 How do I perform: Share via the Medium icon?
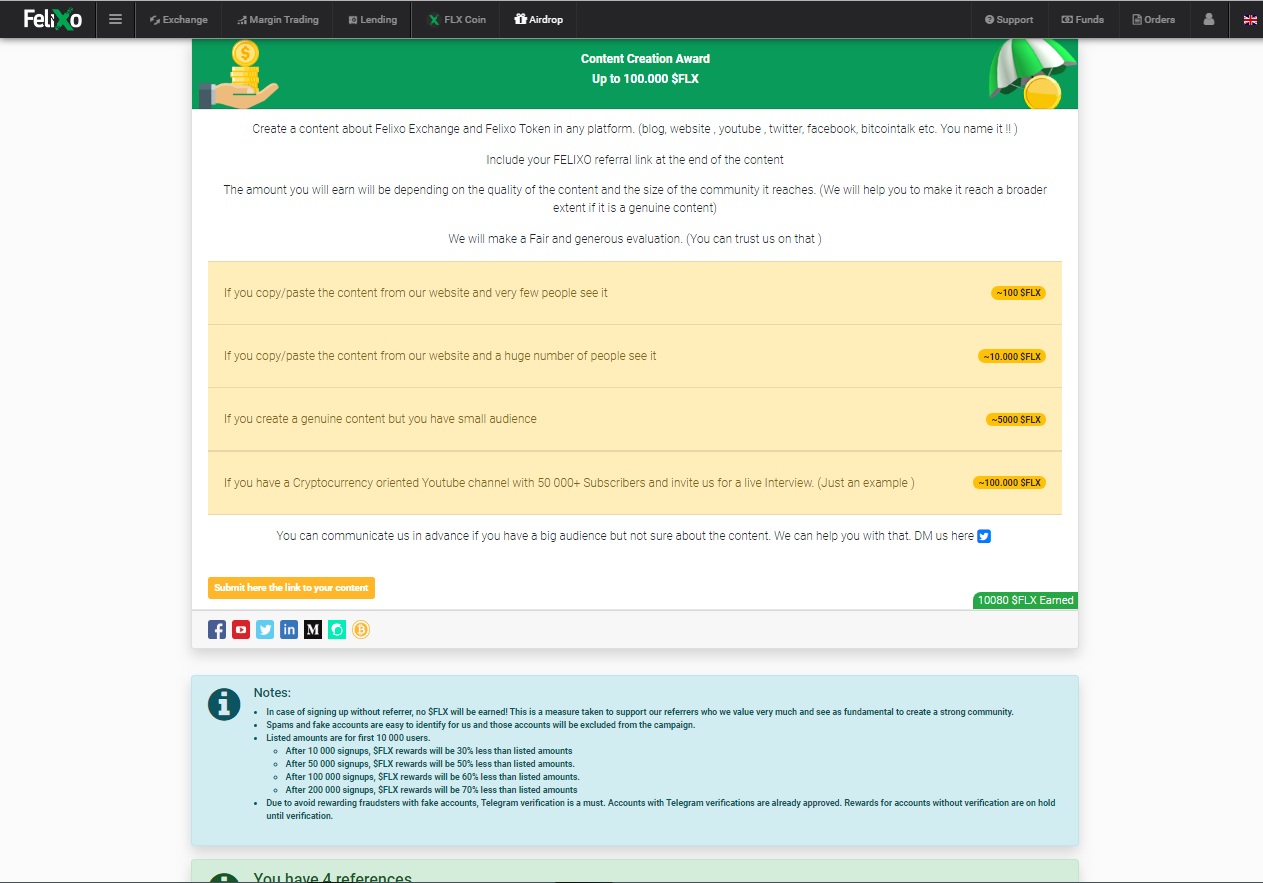point(313,629)
